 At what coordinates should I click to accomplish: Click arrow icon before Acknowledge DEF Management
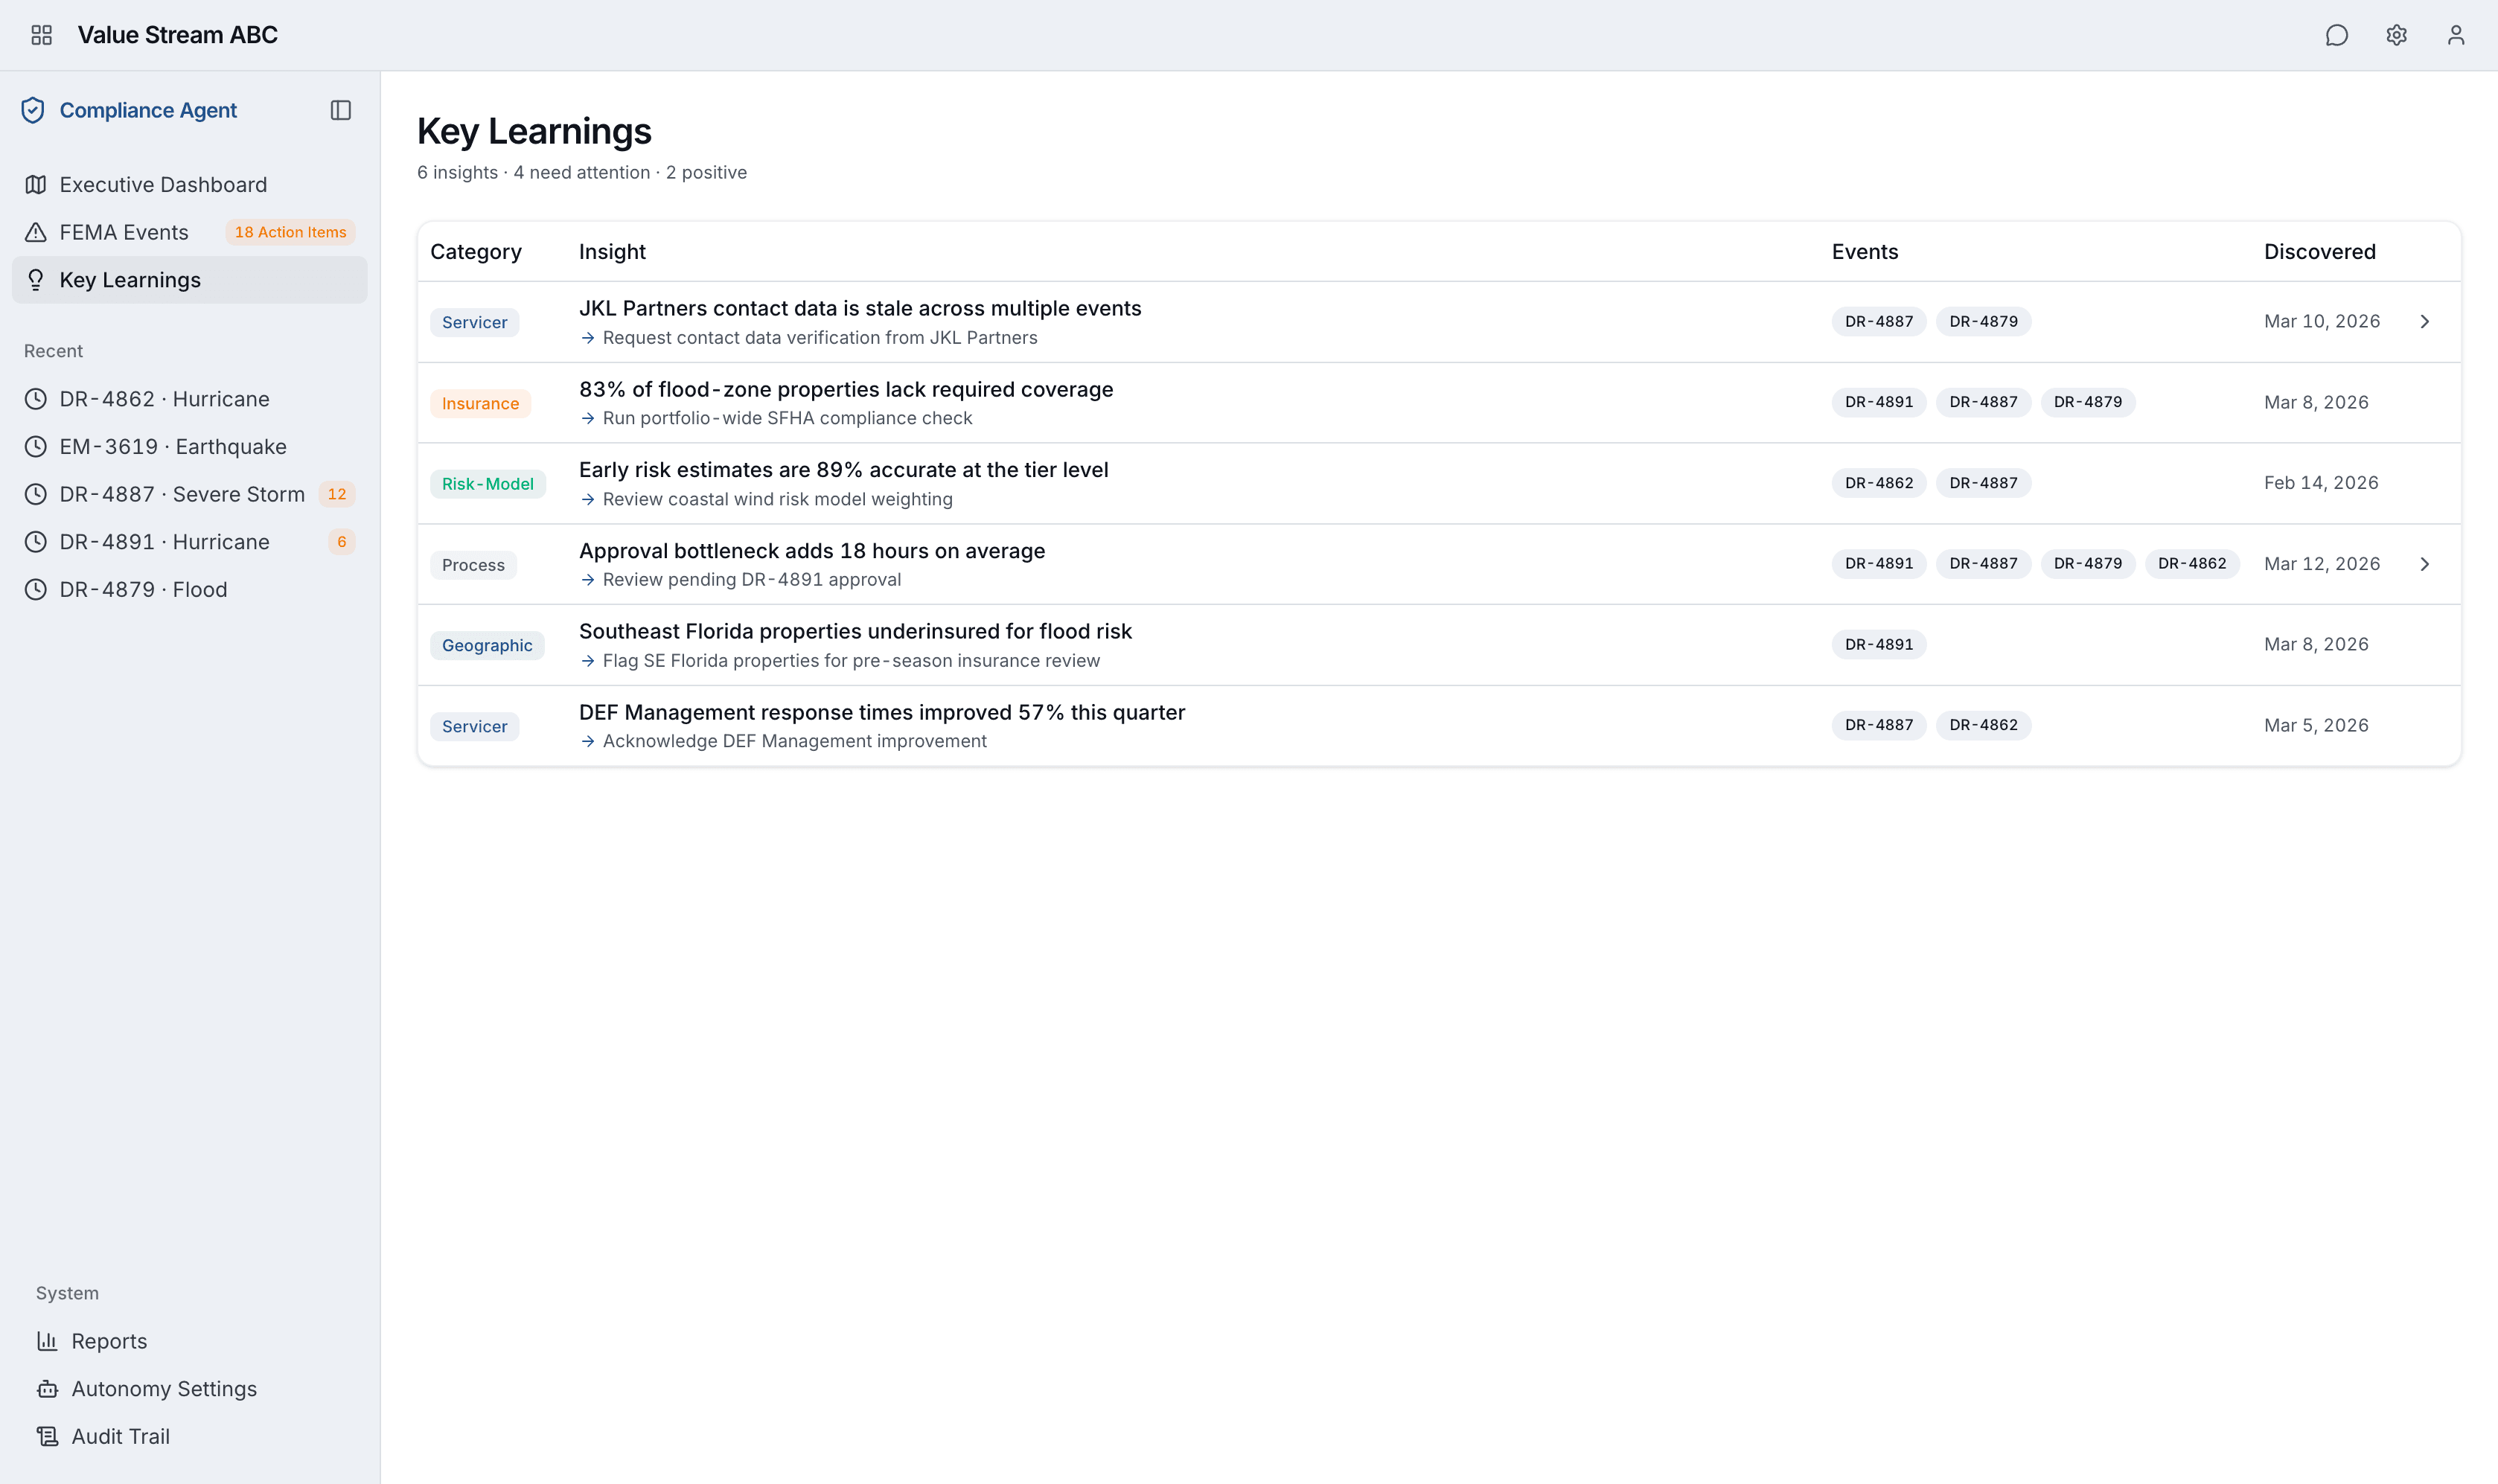[x=588, y=741]
